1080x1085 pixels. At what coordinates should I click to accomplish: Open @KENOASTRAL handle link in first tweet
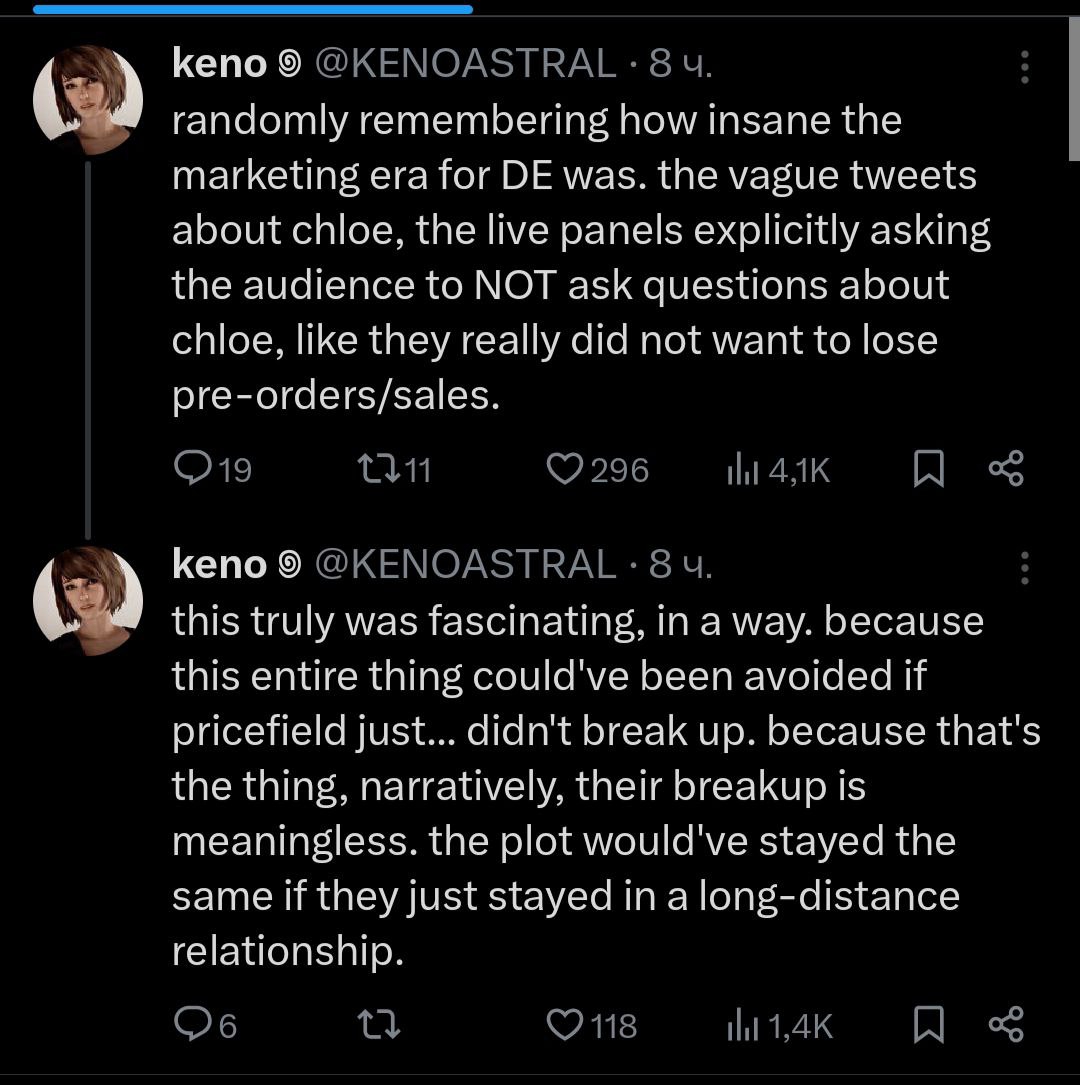click(465, 64)
